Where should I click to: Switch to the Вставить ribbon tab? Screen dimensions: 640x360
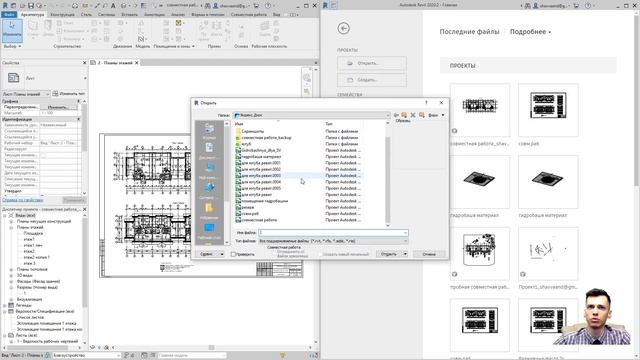129,15
